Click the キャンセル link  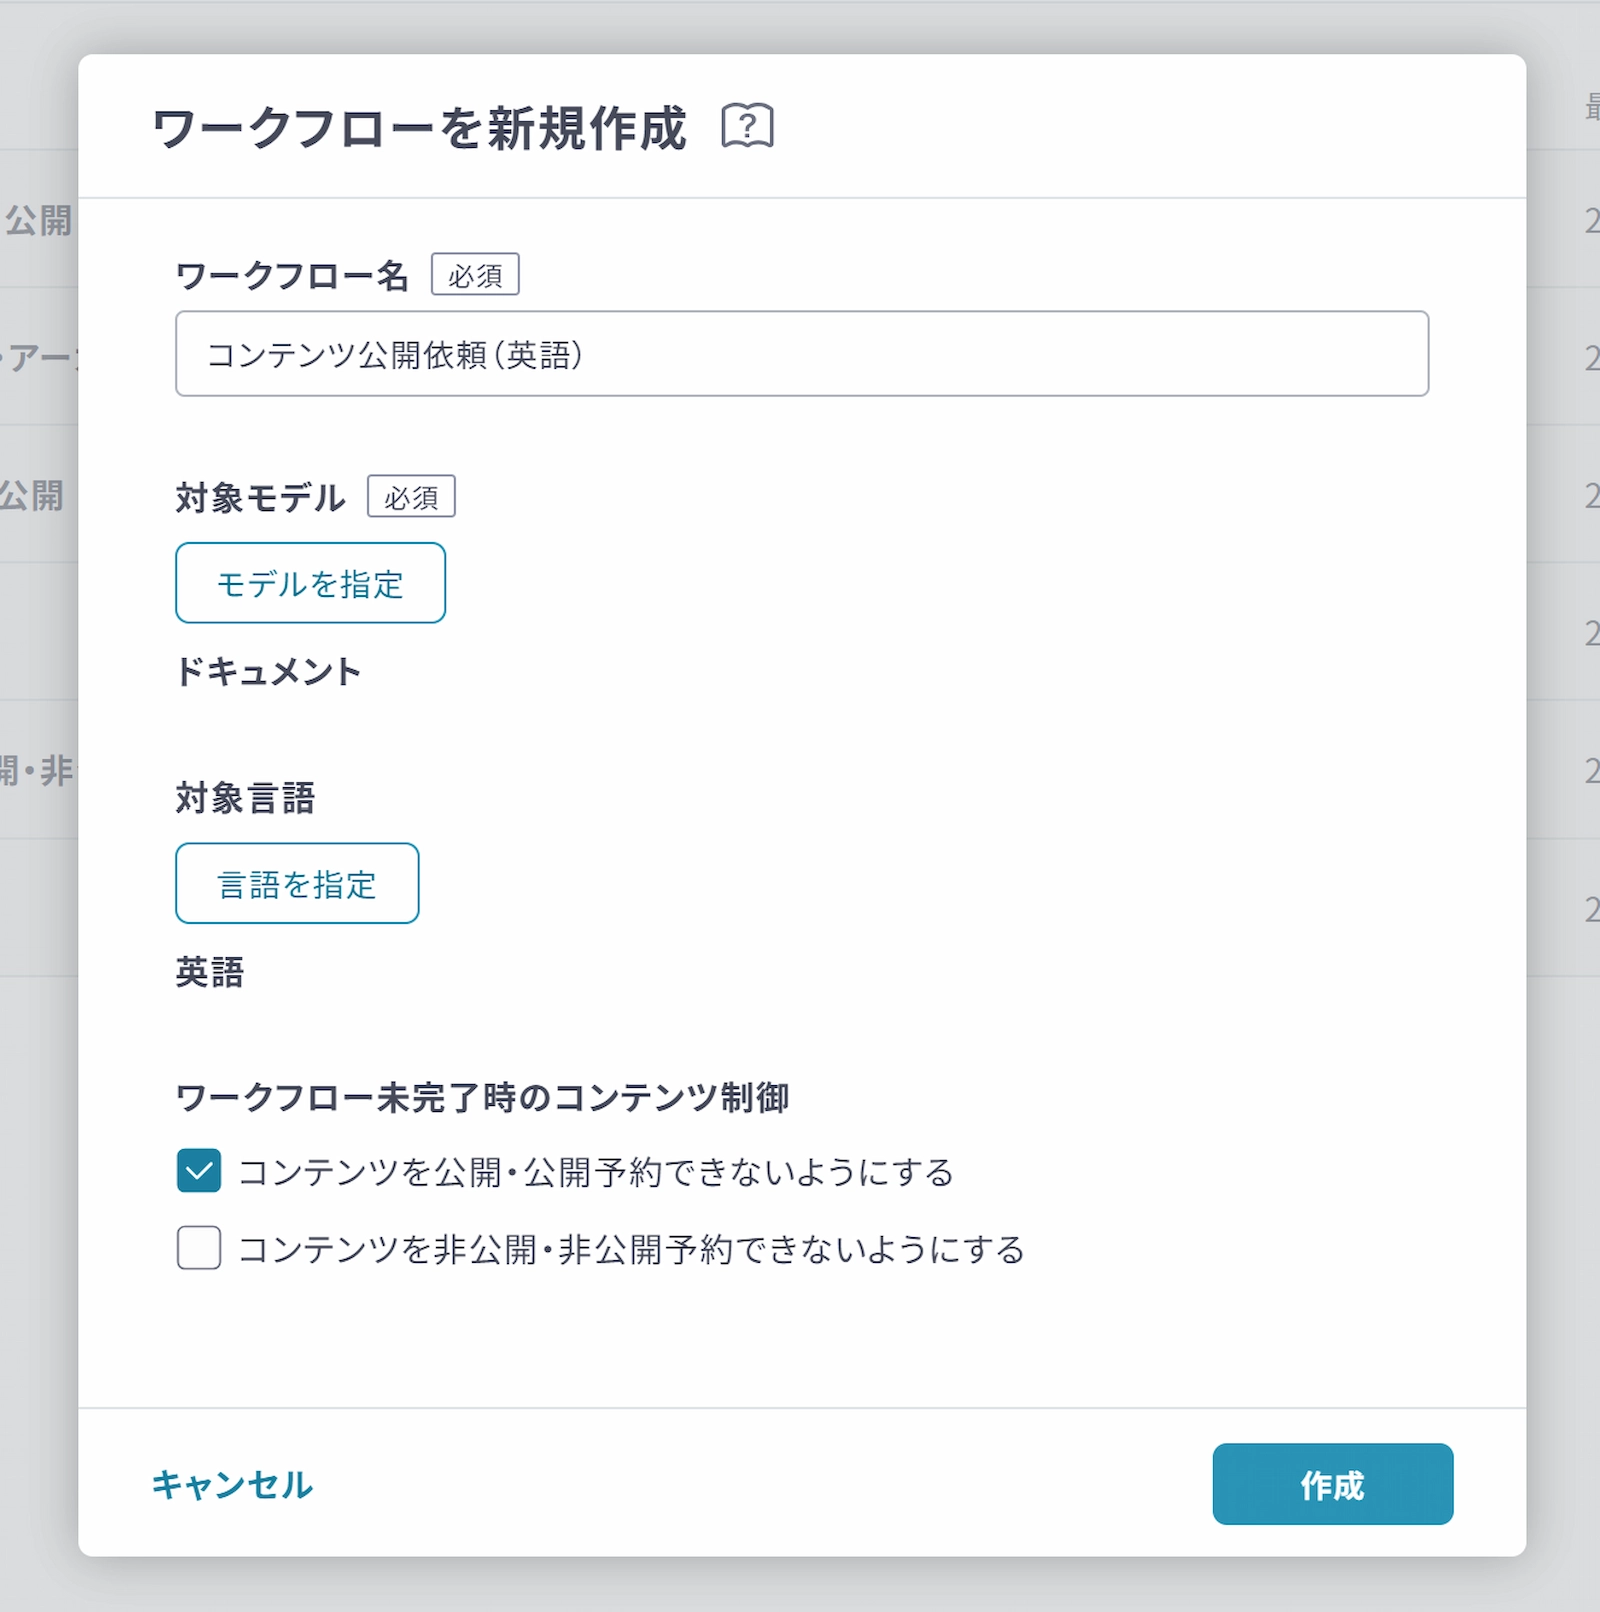[232, 1484]
